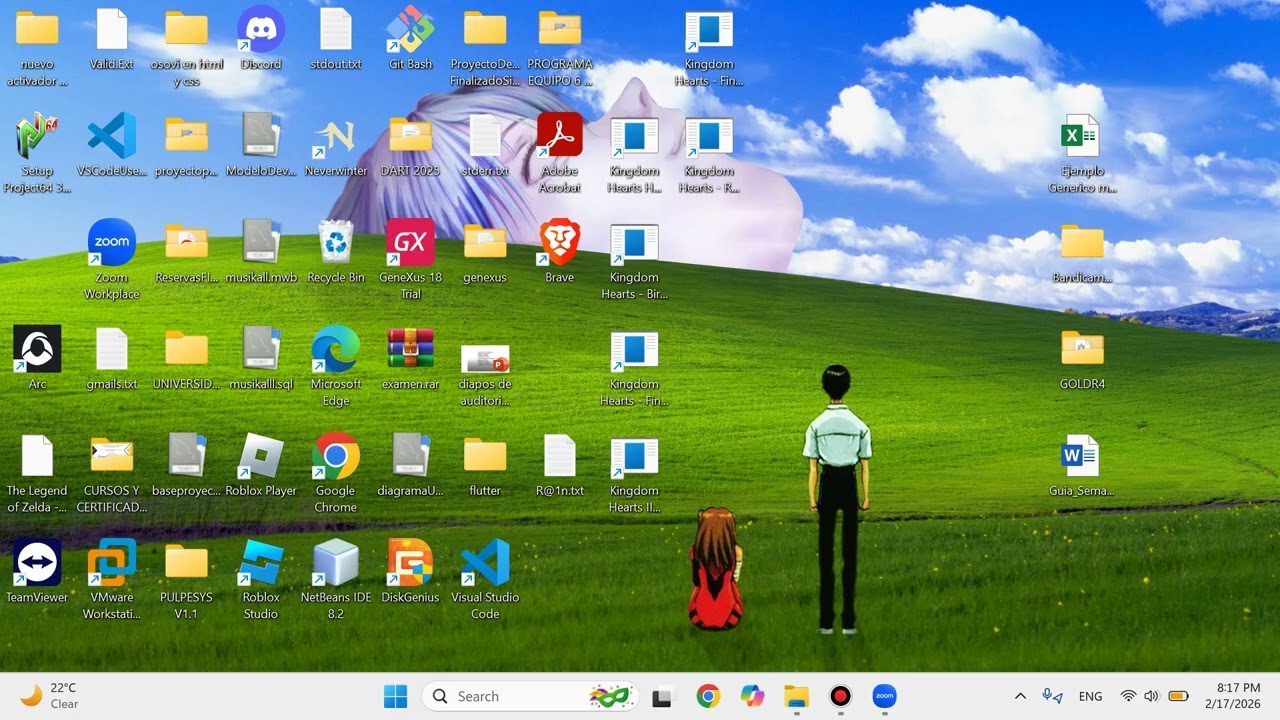
Task: Click the Kingdom Hearts II shortcut
Action: (634, 474)
